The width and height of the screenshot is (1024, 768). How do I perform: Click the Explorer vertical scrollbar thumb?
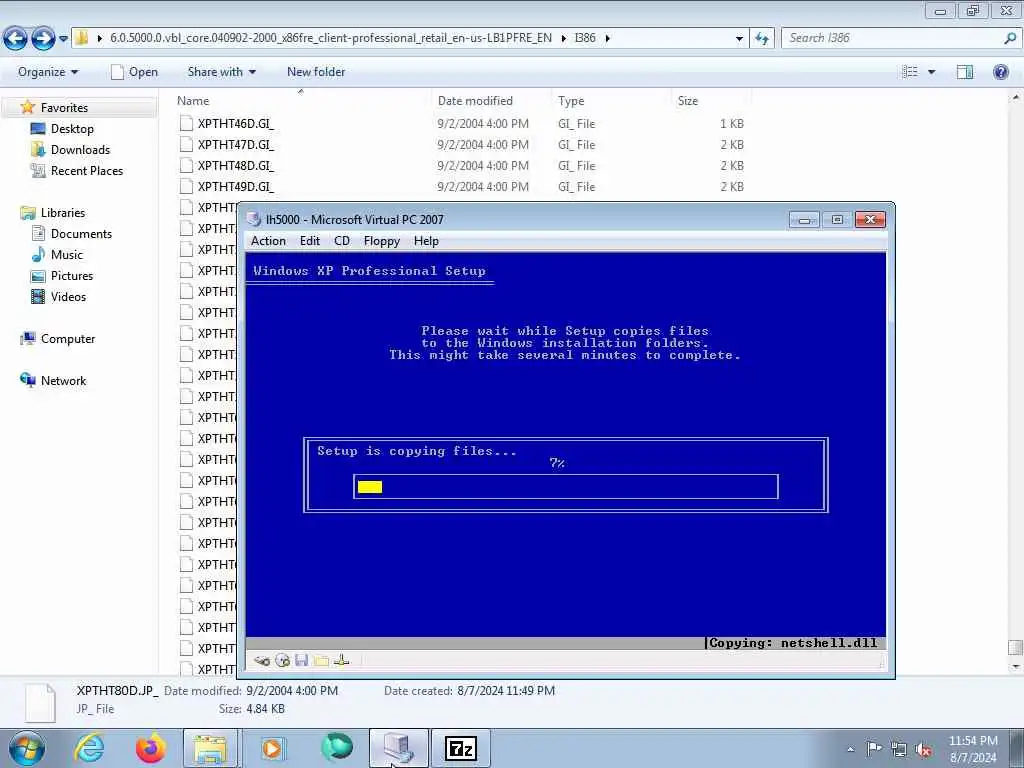point(1014,647)
